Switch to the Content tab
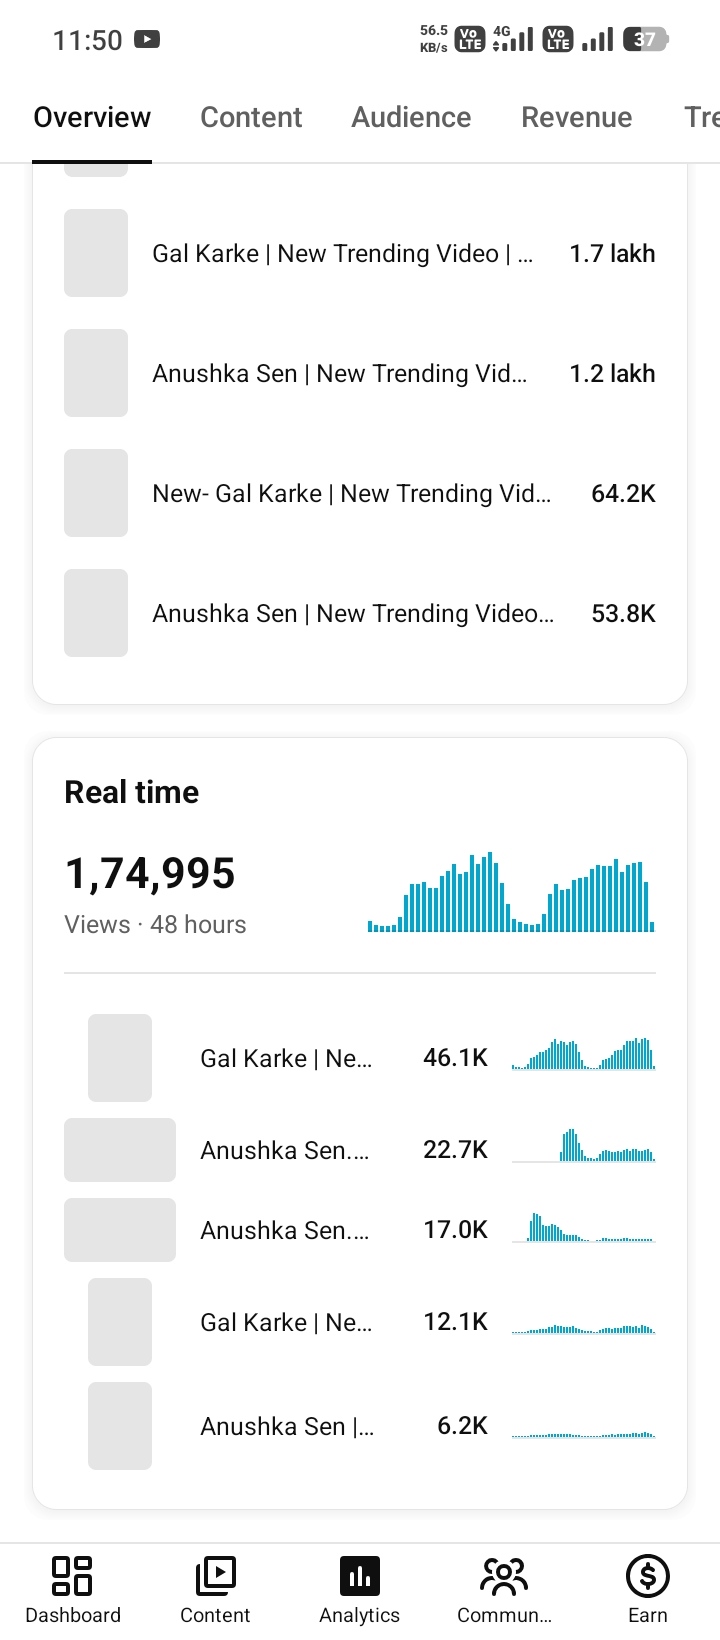The height and width of the screenshot is (1640, 720). [x=251, y=117]
